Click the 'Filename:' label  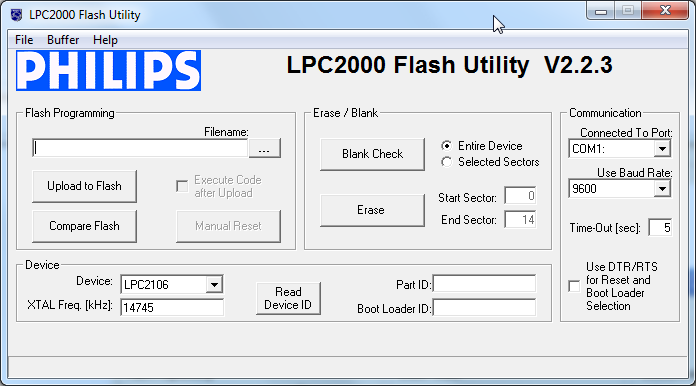tap(226, 132)
